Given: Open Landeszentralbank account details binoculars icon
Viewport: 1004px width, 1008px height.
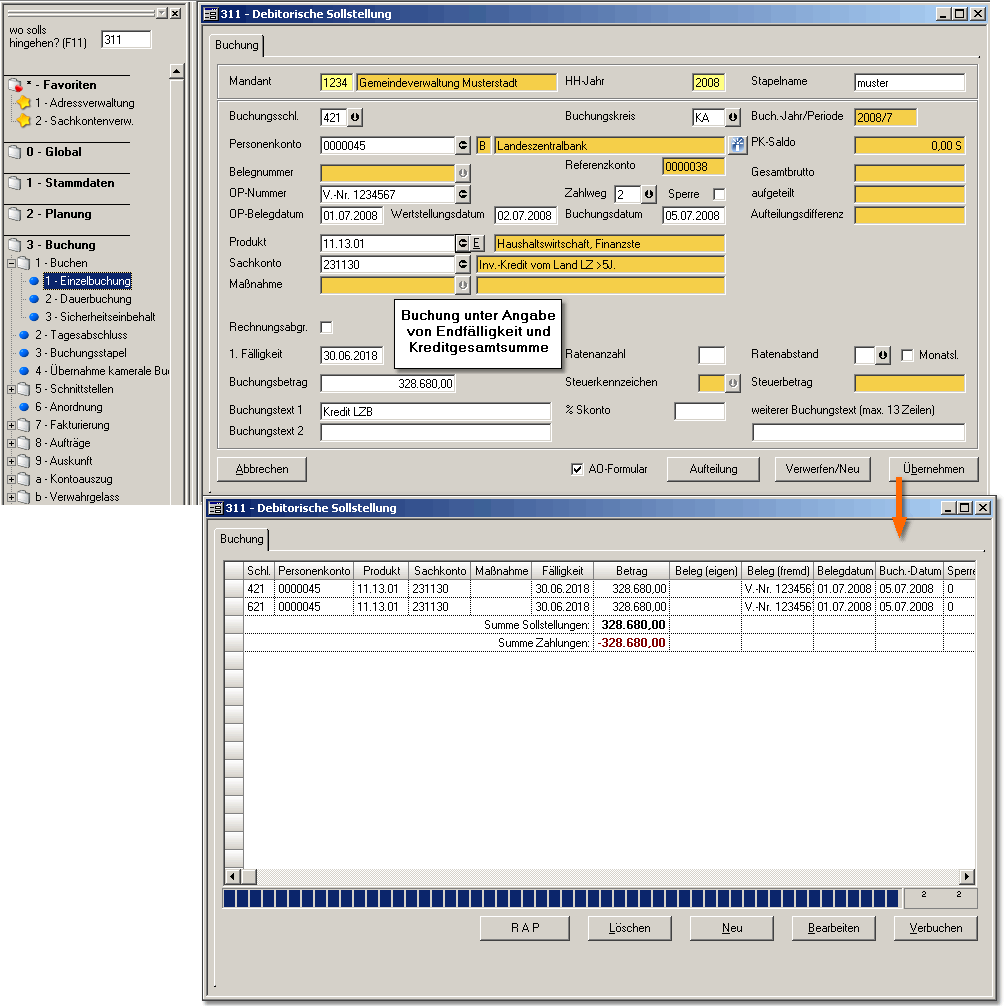Looking at the screenshot, I should [738, 145].
